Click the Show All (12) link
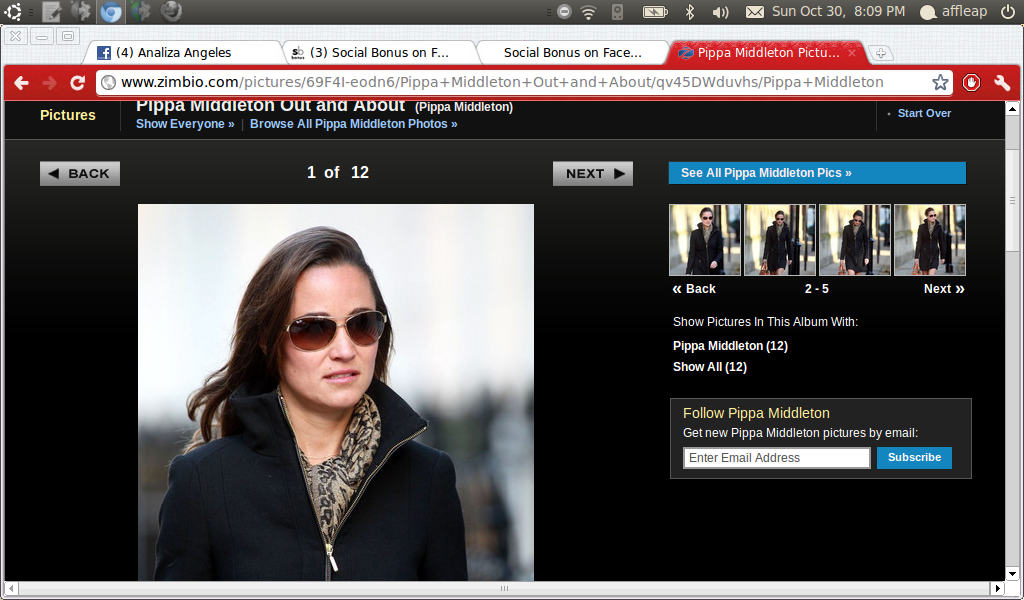 pos(710,367)
